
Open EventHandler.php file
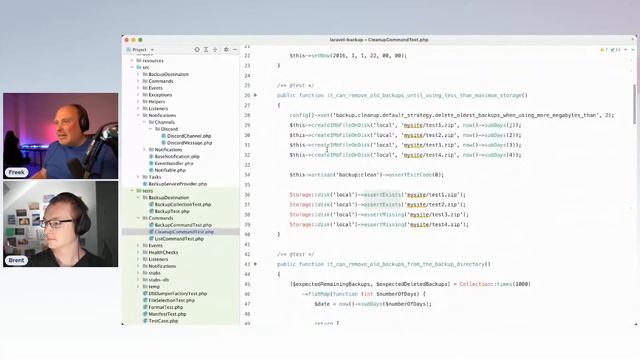[x=173, y=163]
